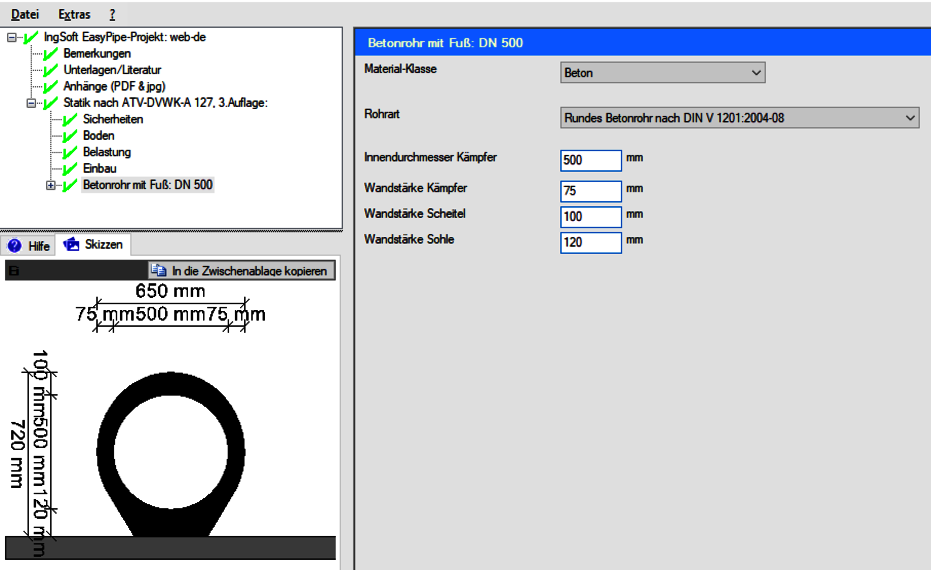Click the checkmark icon next to Einbau

[x=70, y=169]
